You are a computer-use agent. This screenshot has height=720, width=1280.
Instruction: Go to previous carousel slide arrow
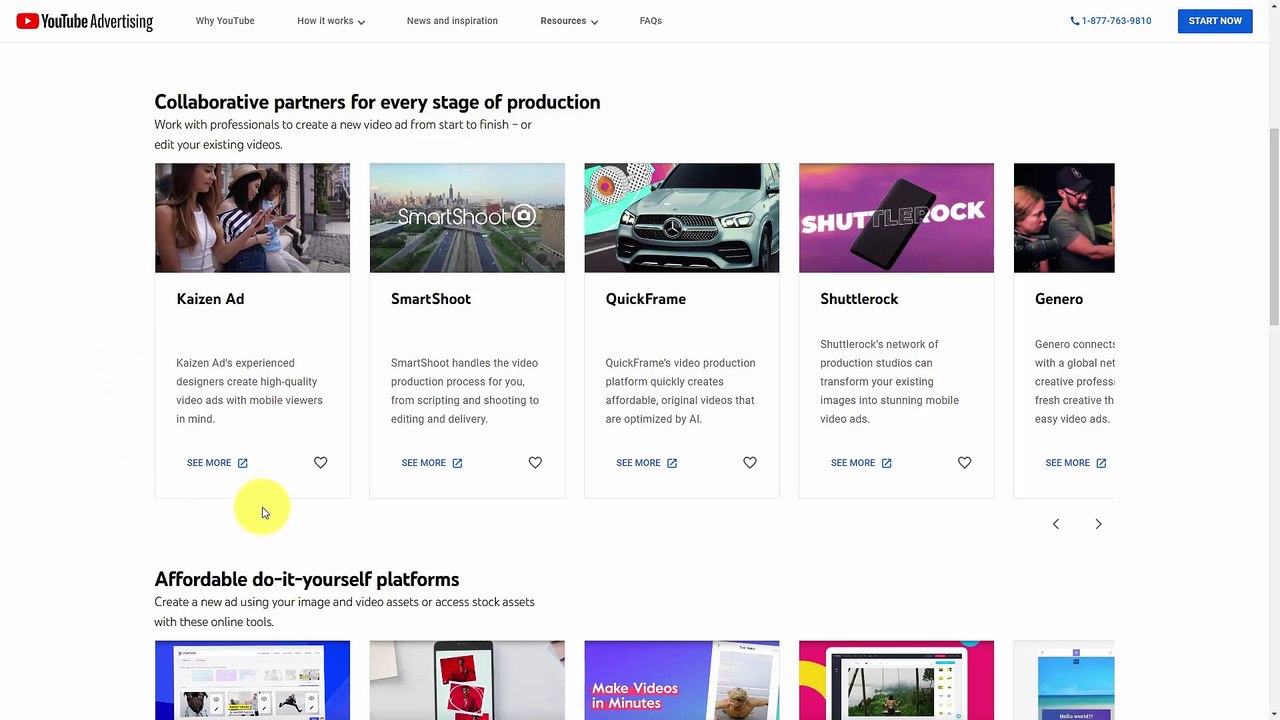(1055, 524)
